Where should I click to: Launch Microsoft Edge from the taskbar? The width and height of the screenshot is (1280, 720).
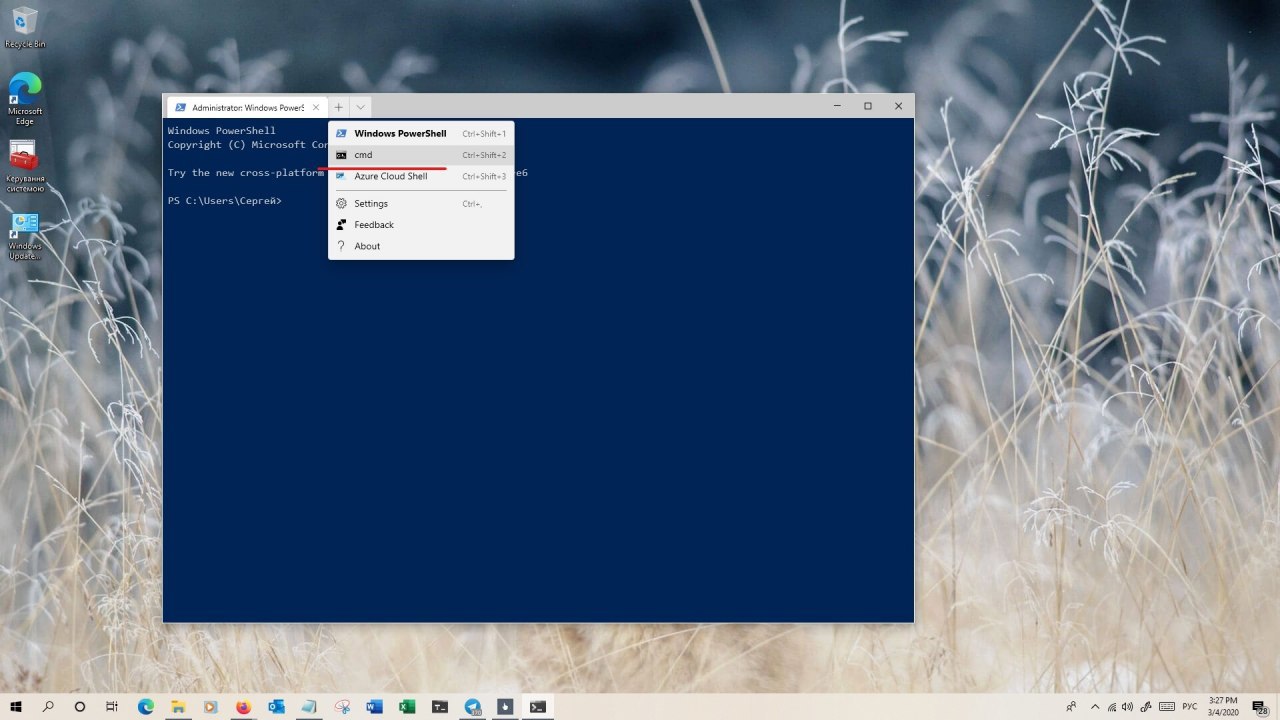click(x=146, y=706)
